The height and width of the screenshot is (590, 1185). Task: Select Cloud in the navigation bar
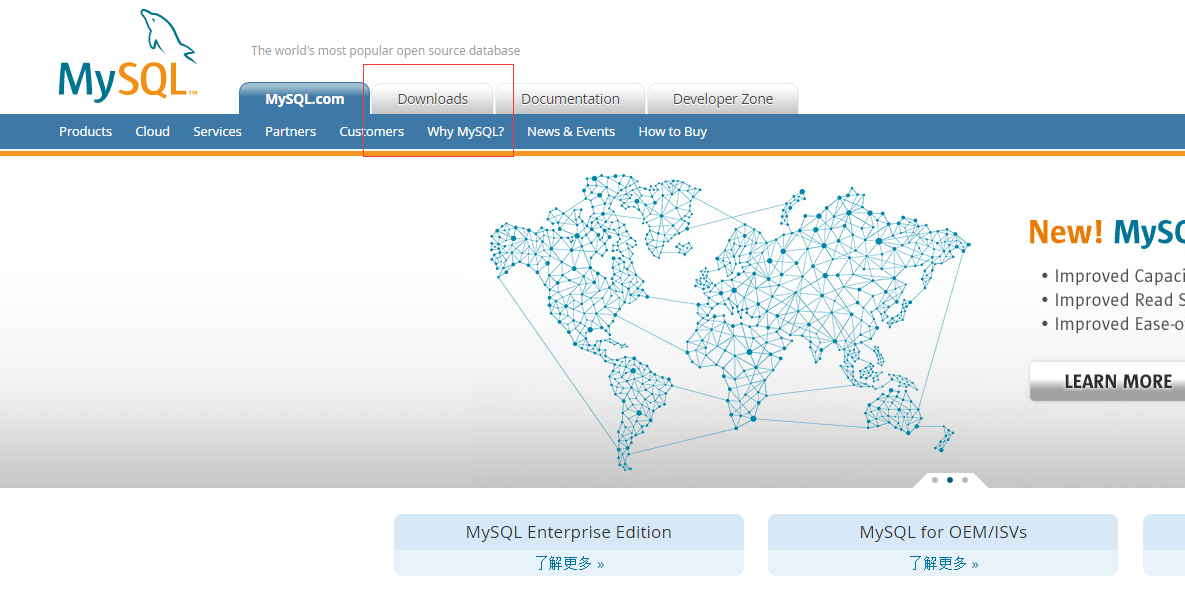point(153,131)
